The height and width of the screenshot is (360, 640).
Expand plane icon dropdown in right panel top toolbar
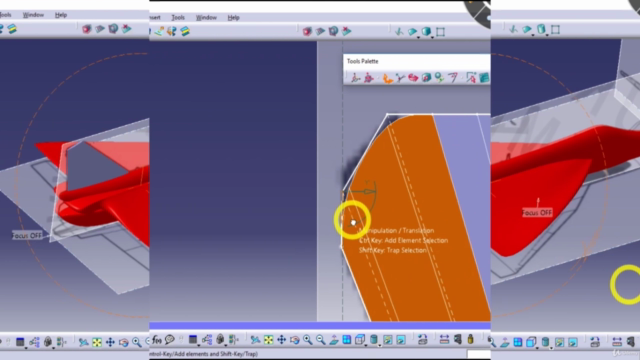(x=533, y=35)
